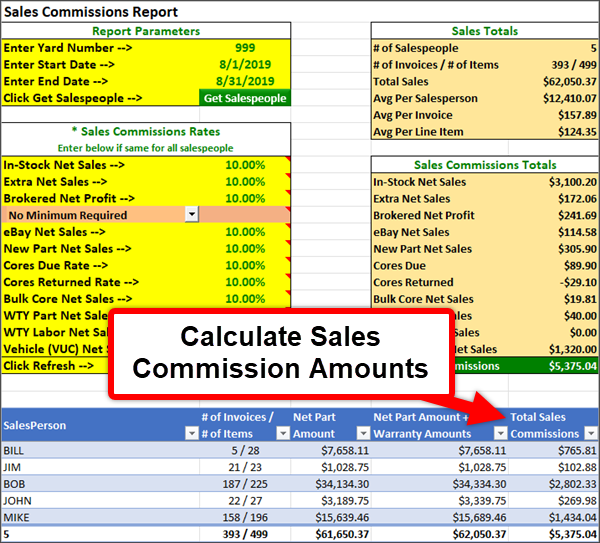Edit the In-Stock Net Sales rate
The width and height of the screenshot is (600, 543).
tap(245, 166)
